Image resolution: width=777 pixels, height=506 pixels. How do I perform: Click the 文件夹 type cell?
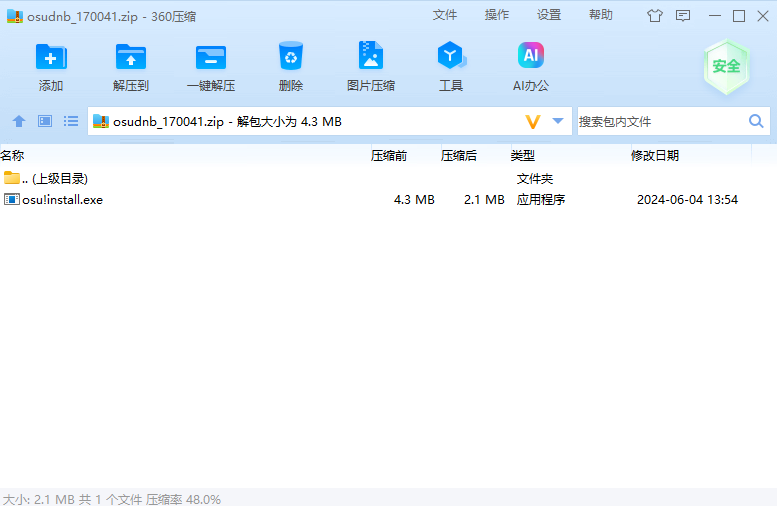535,178
